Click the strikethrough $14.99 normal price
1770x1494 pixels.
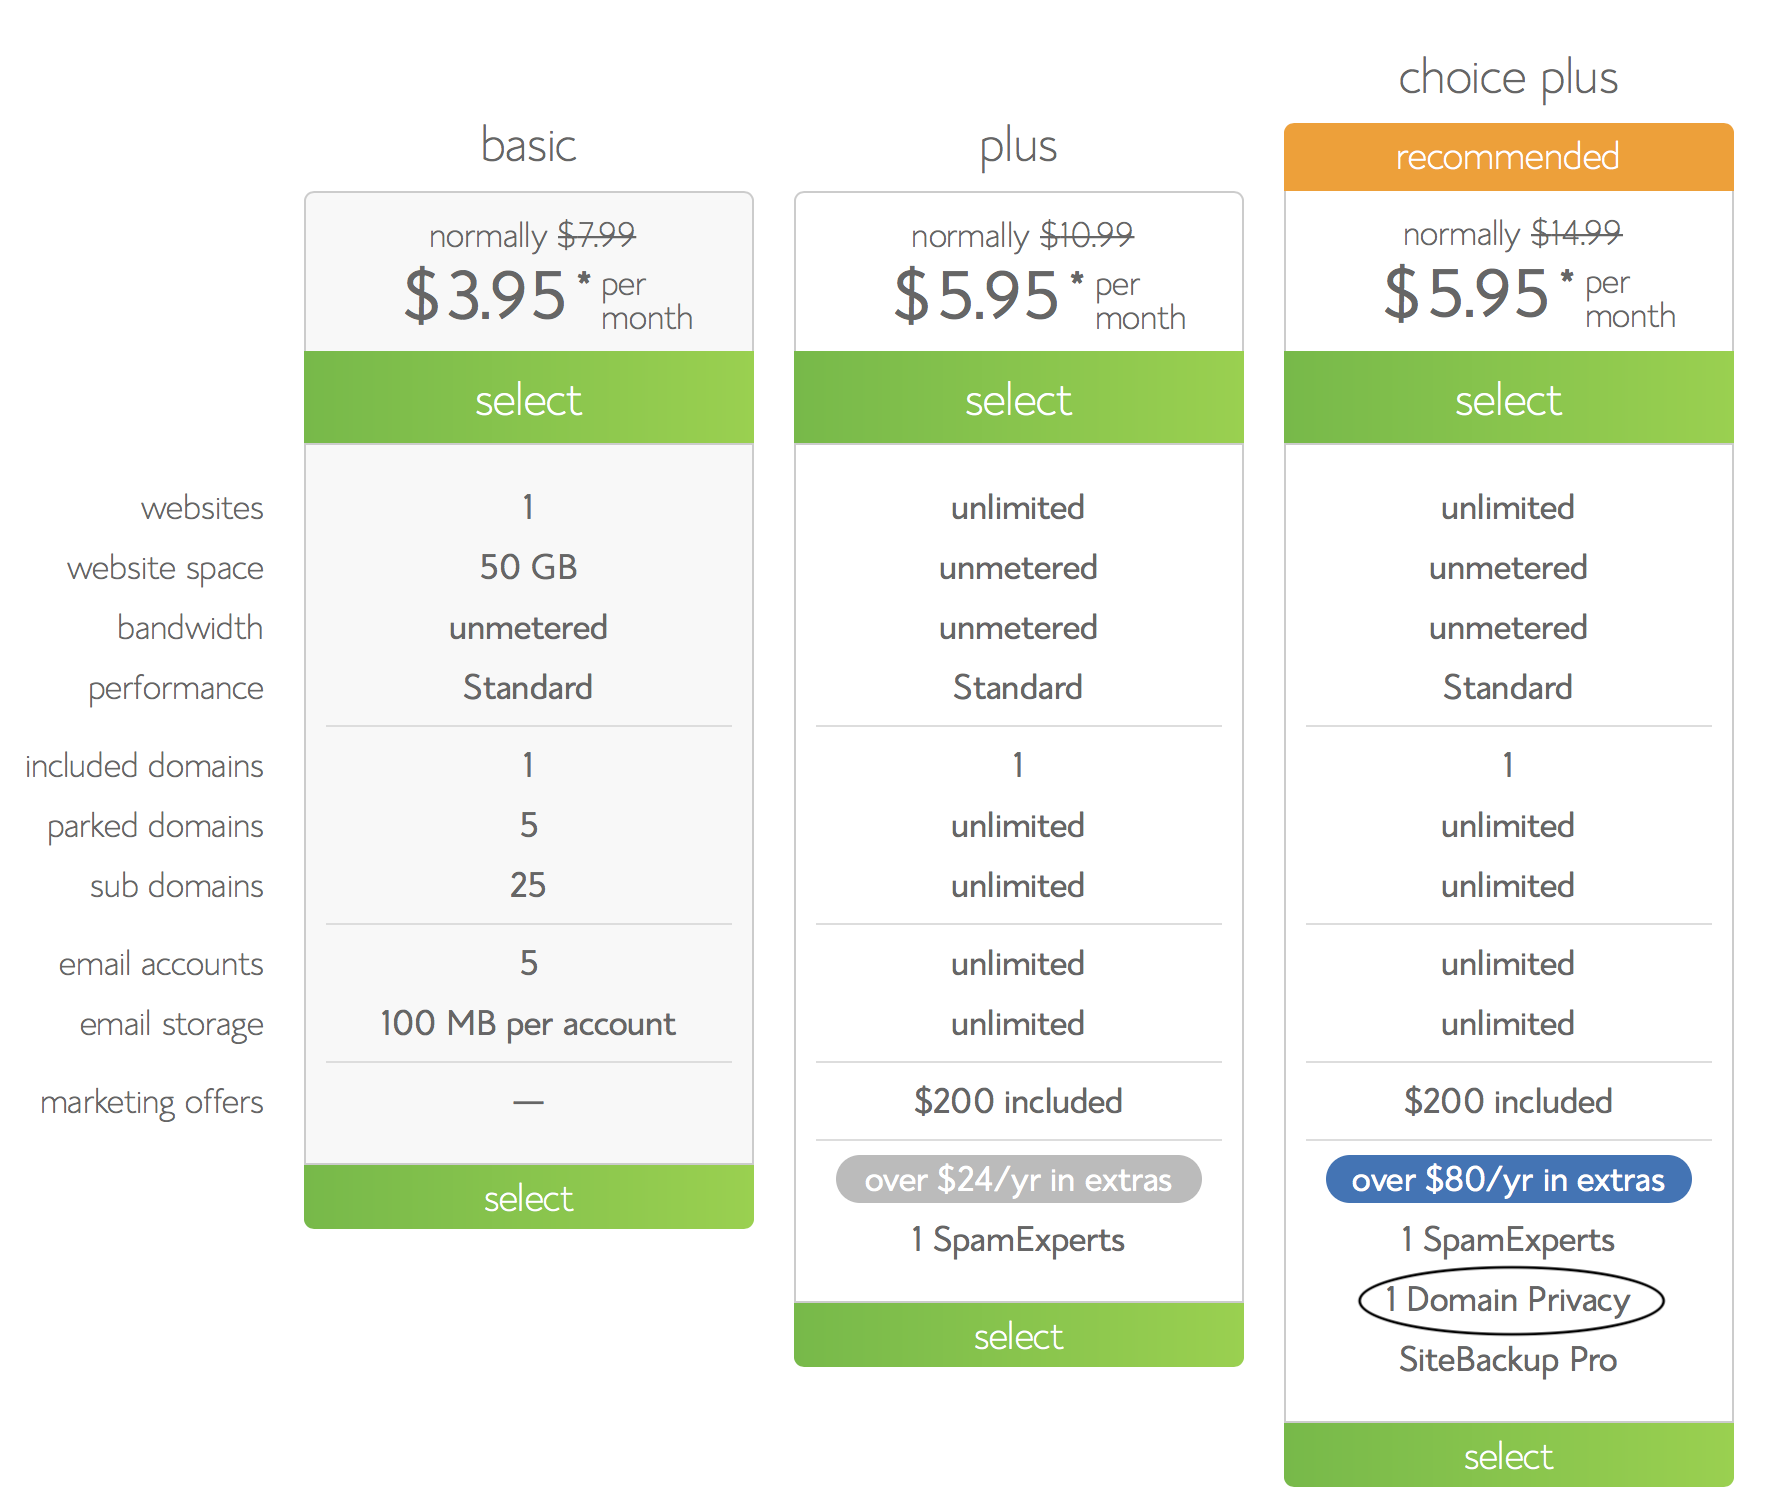tap(1576, 233)
